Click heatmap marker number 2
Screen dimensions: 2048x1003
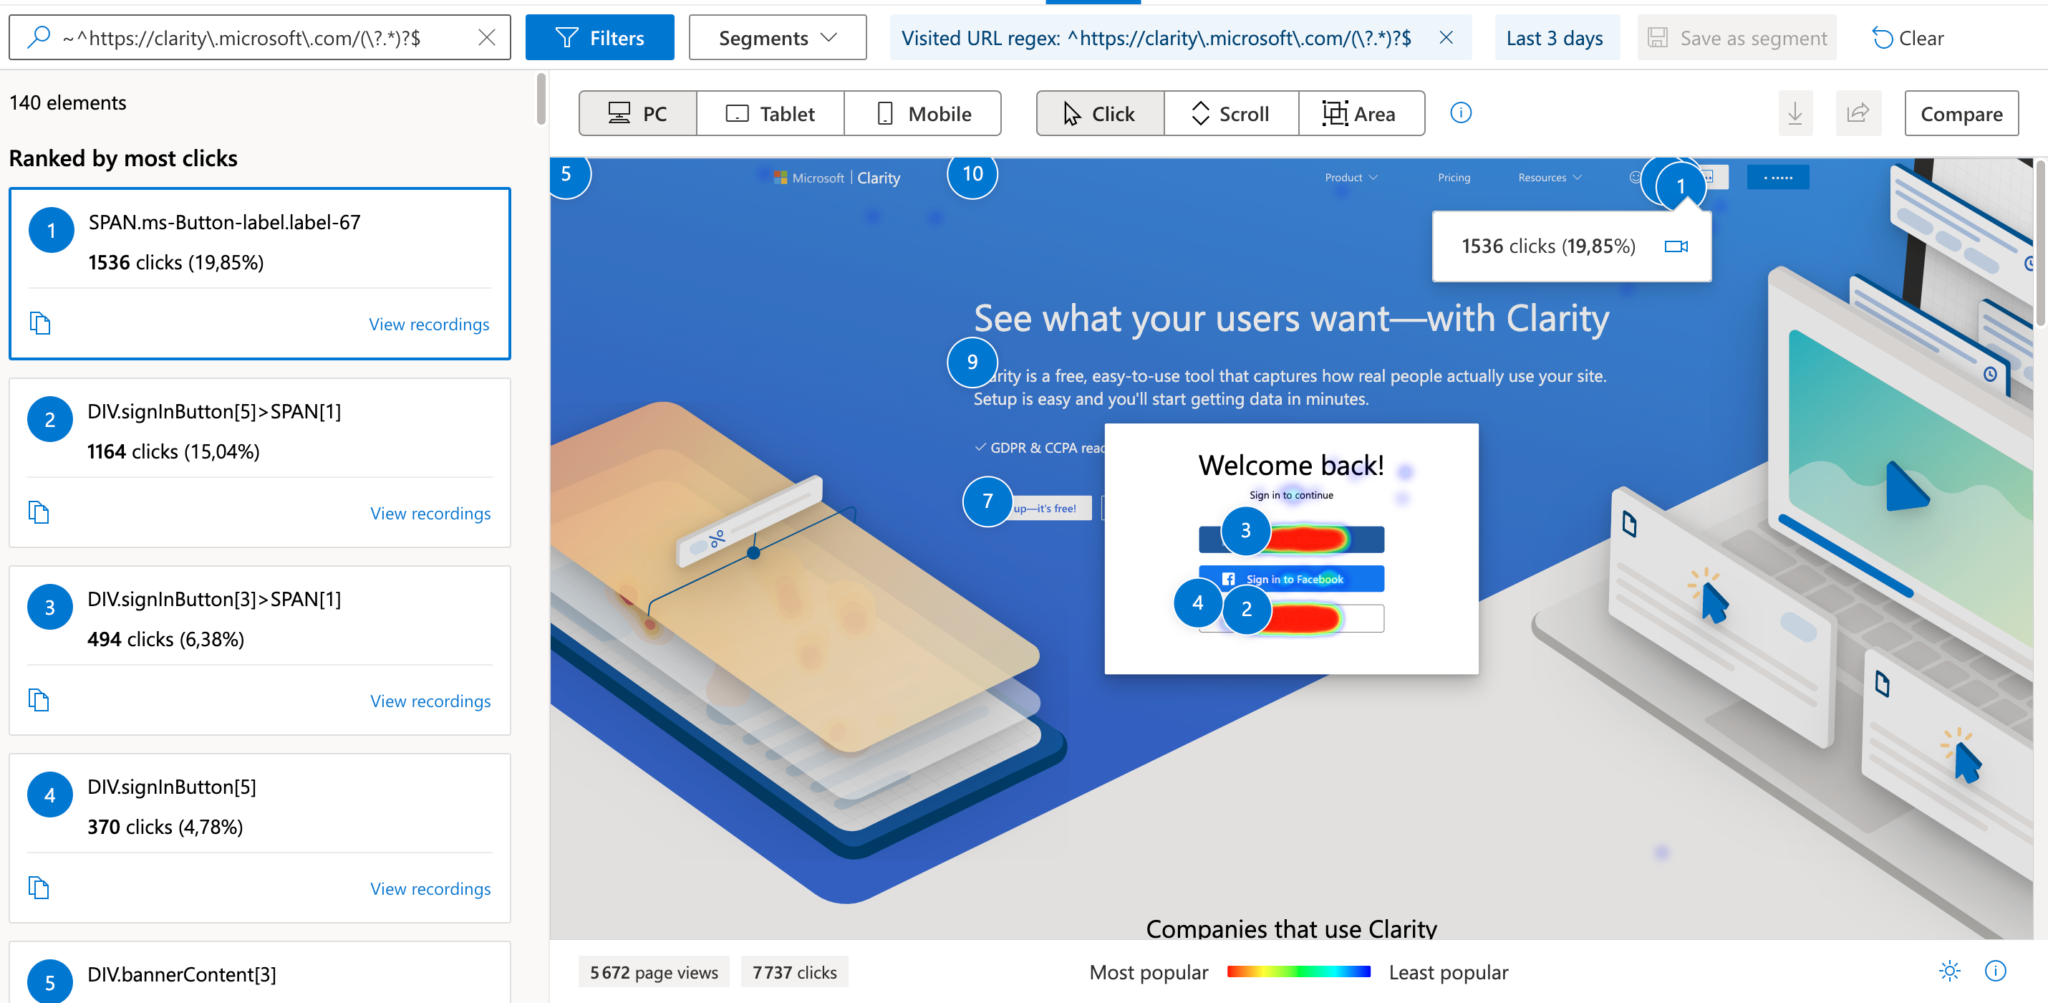pyautogui.click(x=1246, y=608)
